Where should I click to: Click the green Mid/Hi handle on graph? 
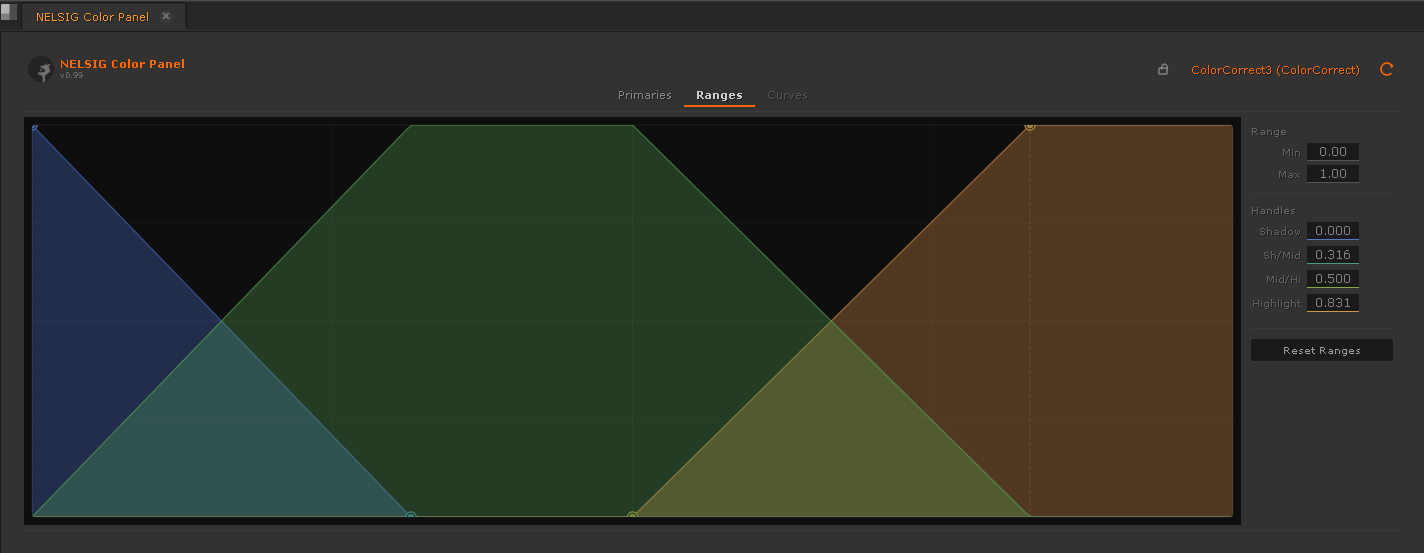coord(632,516)
